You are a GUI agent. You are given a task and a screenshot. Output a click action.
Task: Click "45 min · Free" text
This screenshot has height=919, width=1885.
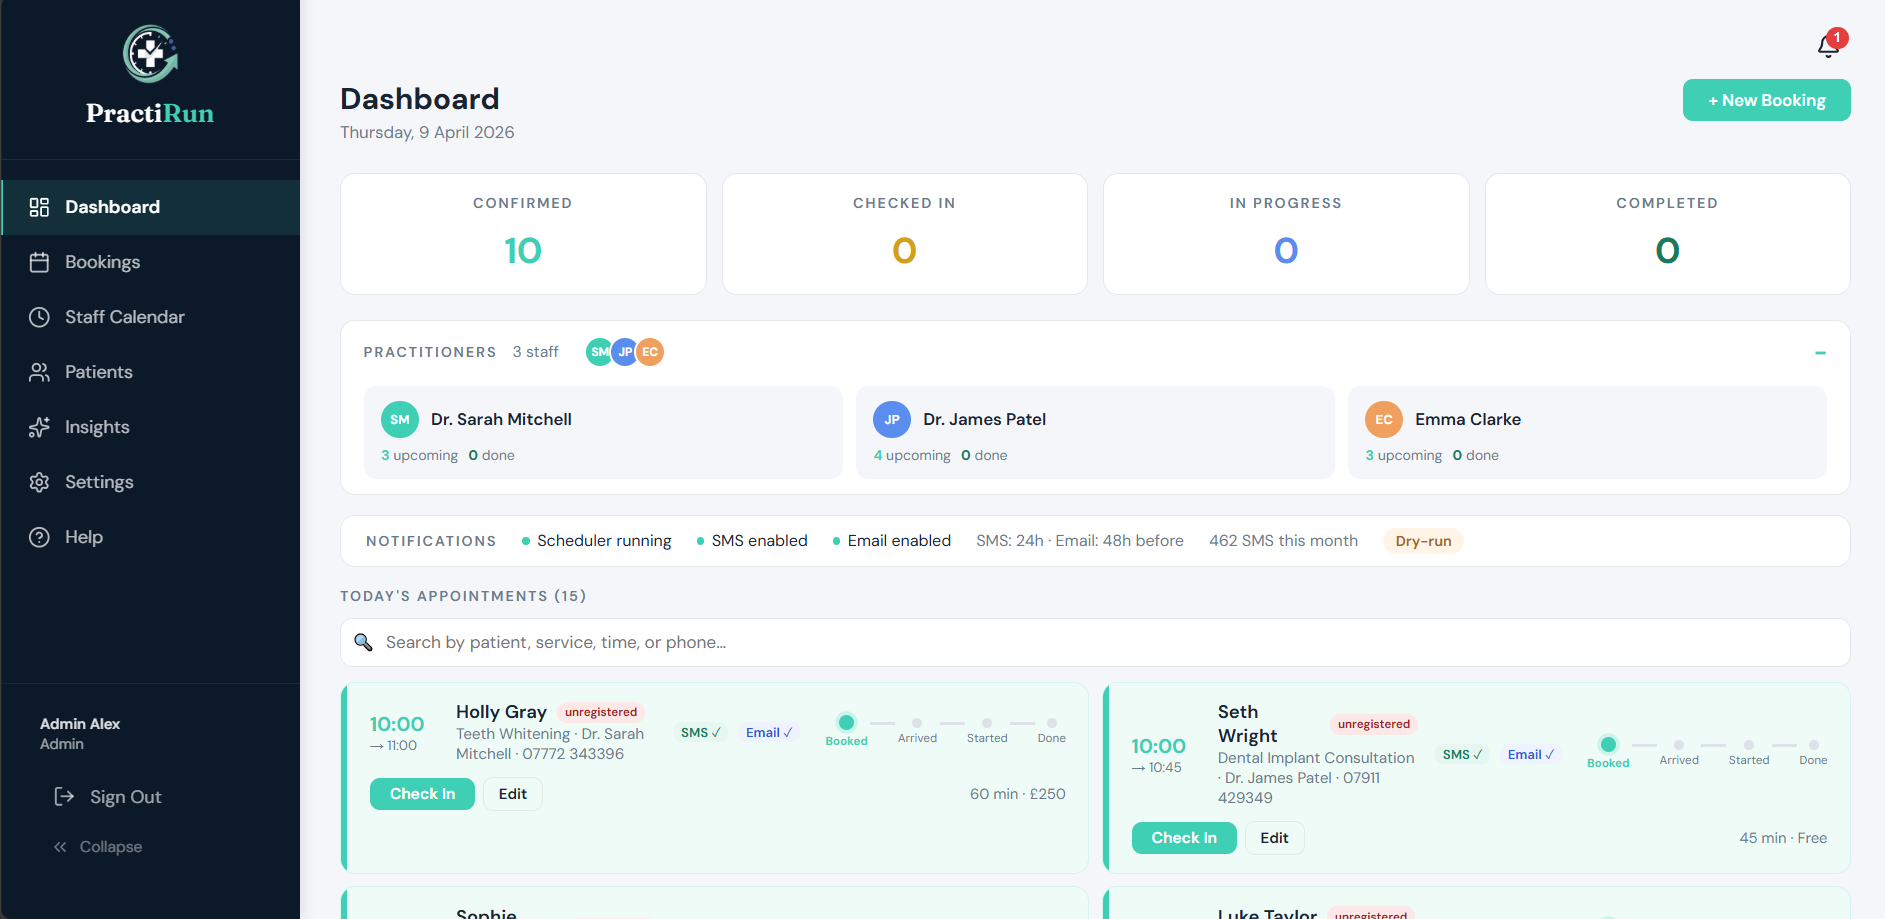pyautogui.click(x=1783, y=838)
